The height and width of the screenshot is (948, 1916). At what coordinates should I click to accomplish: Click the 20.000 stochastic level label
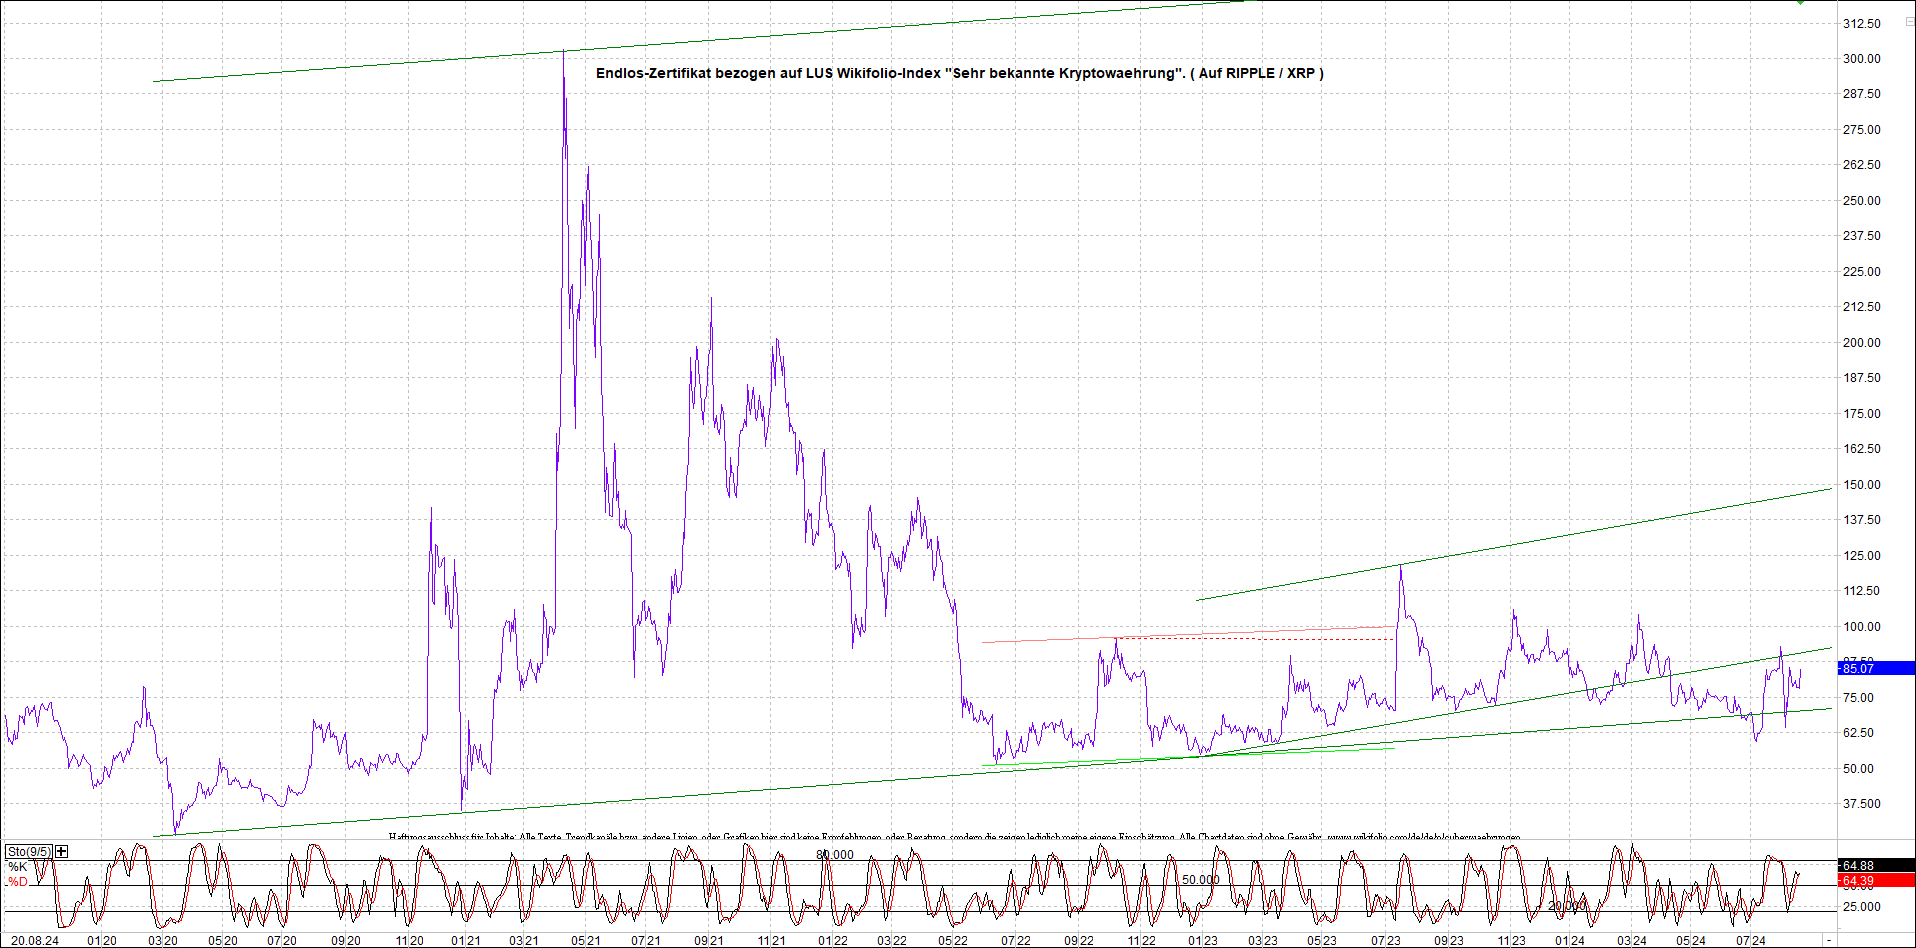coord(1567,906)
